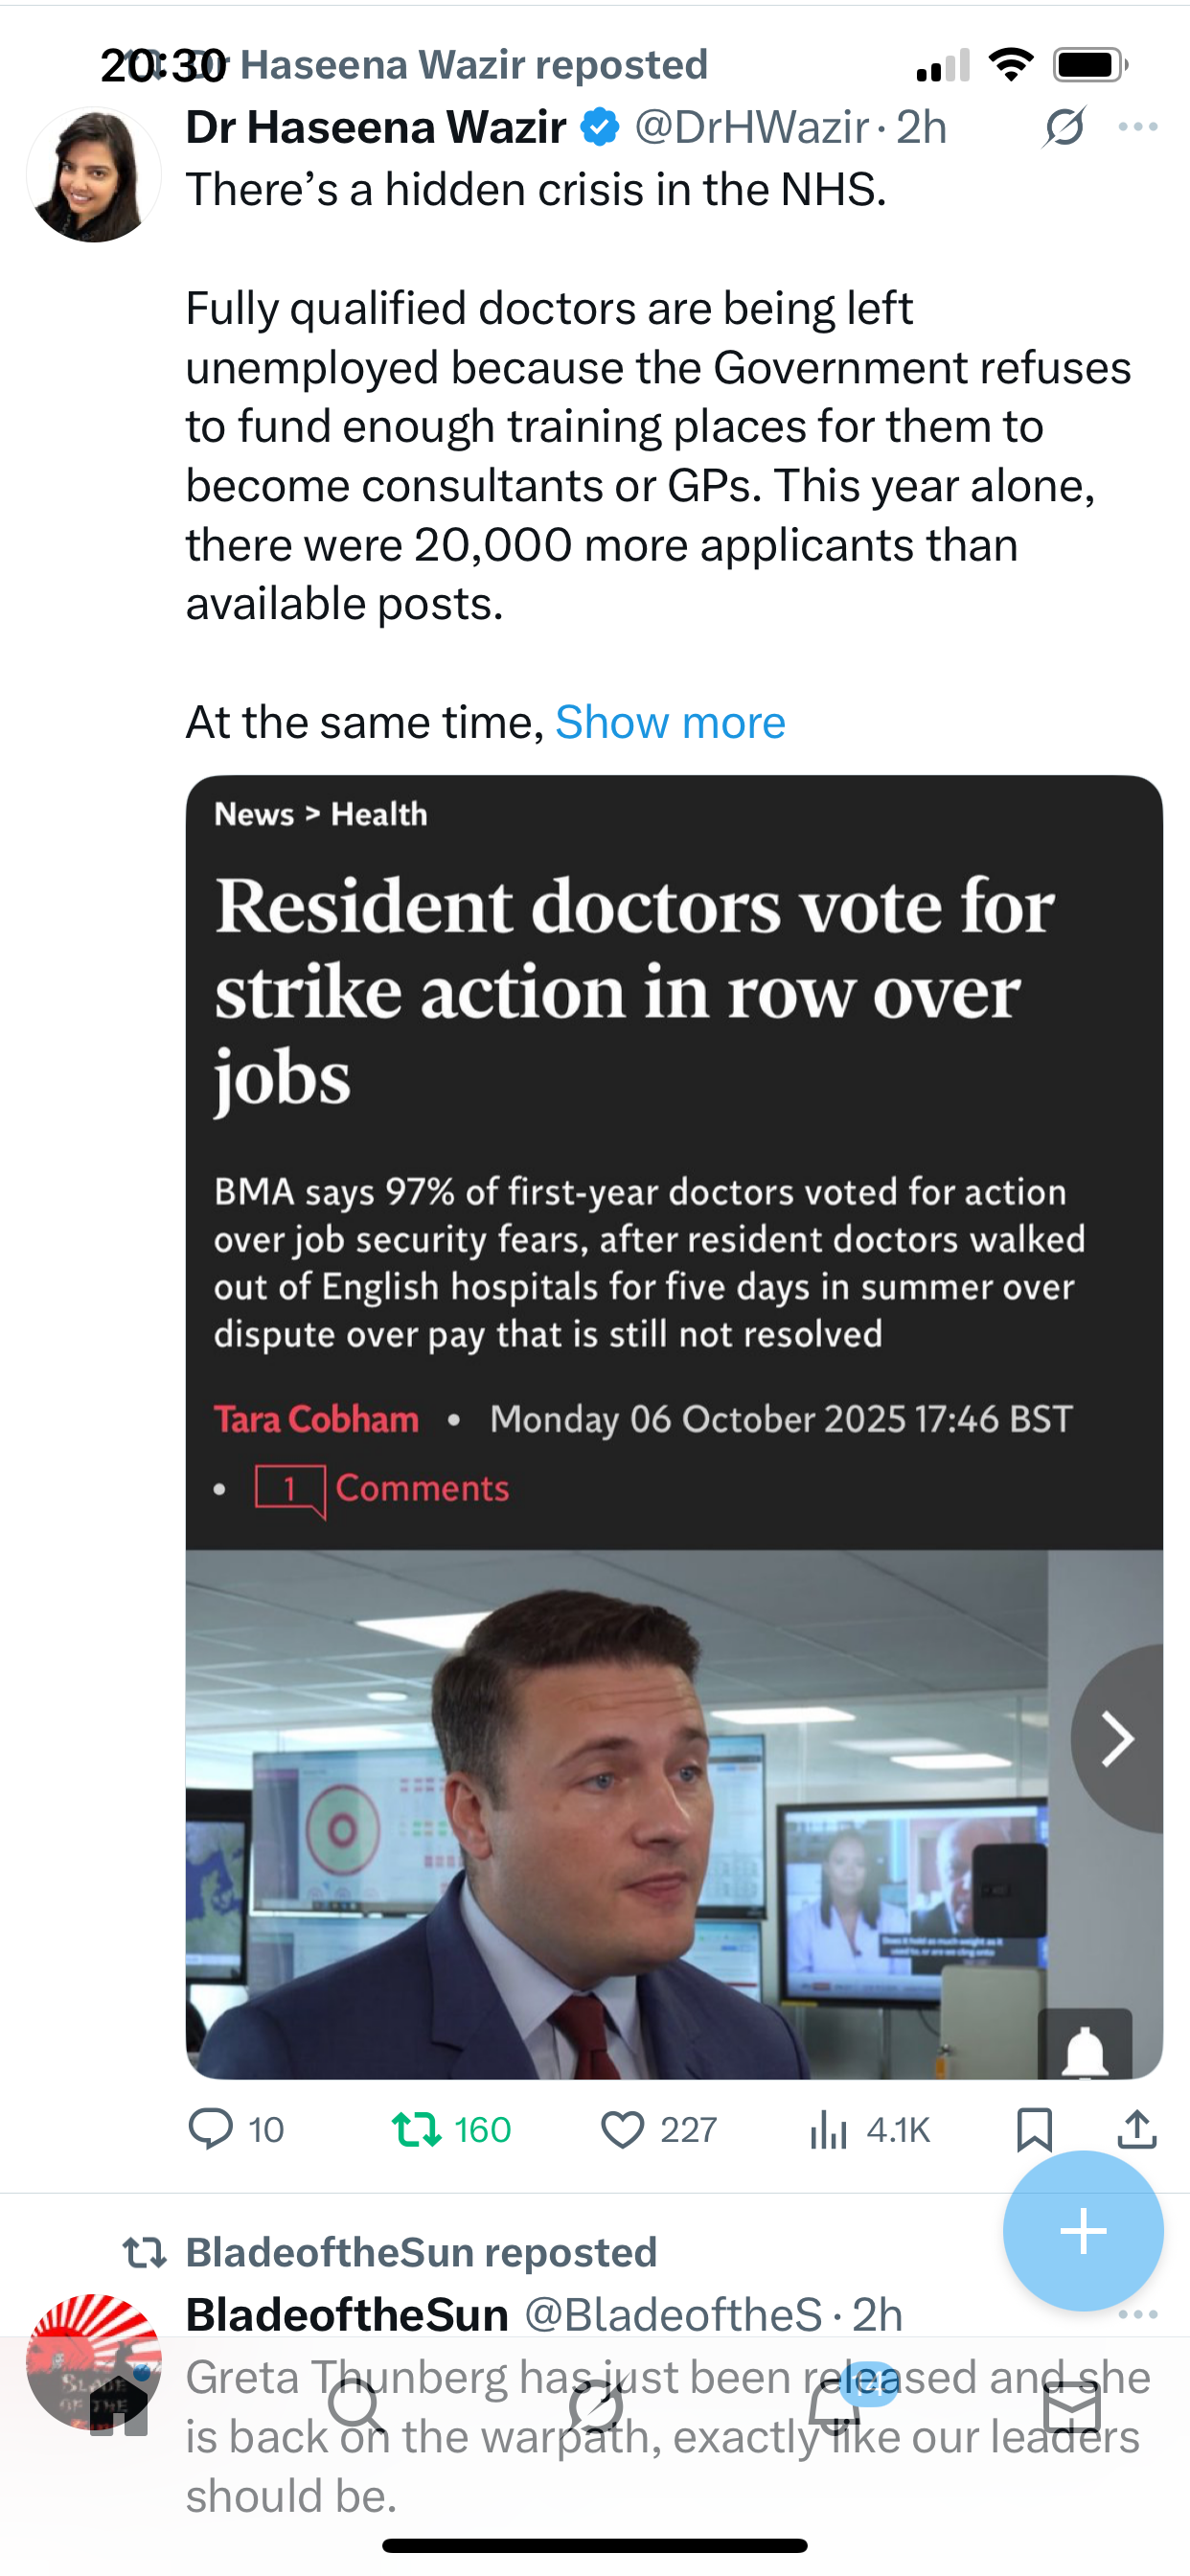The width and height of the screenshot is (1190, 2576).
Task: Reply to the hidden NHS crisis post
Action: click(x=211, y=2129)
